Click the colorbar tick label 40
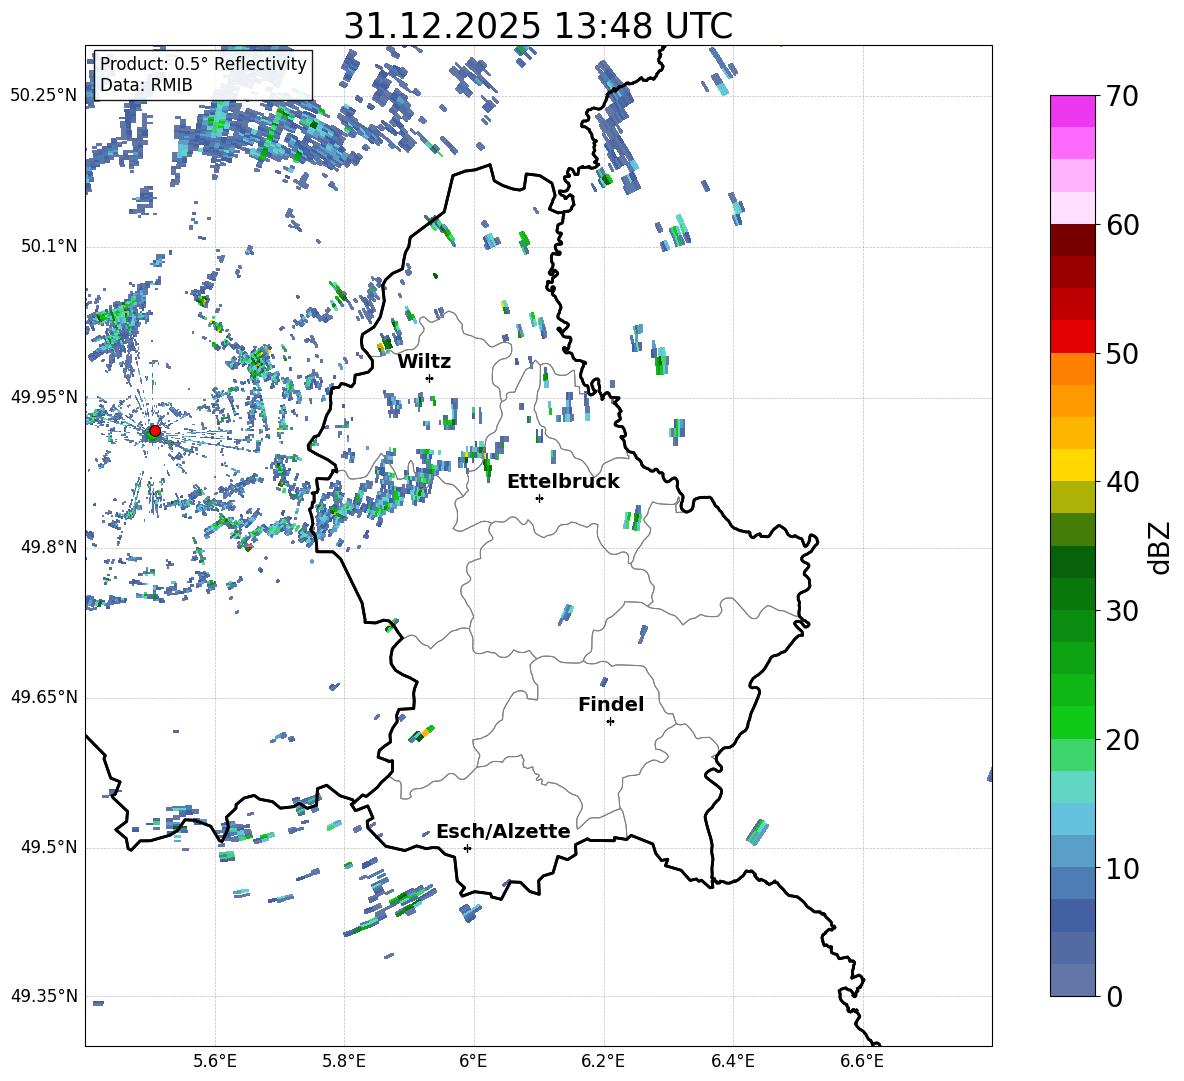Screen dimensions: 1184x1081 (1122, 482)
